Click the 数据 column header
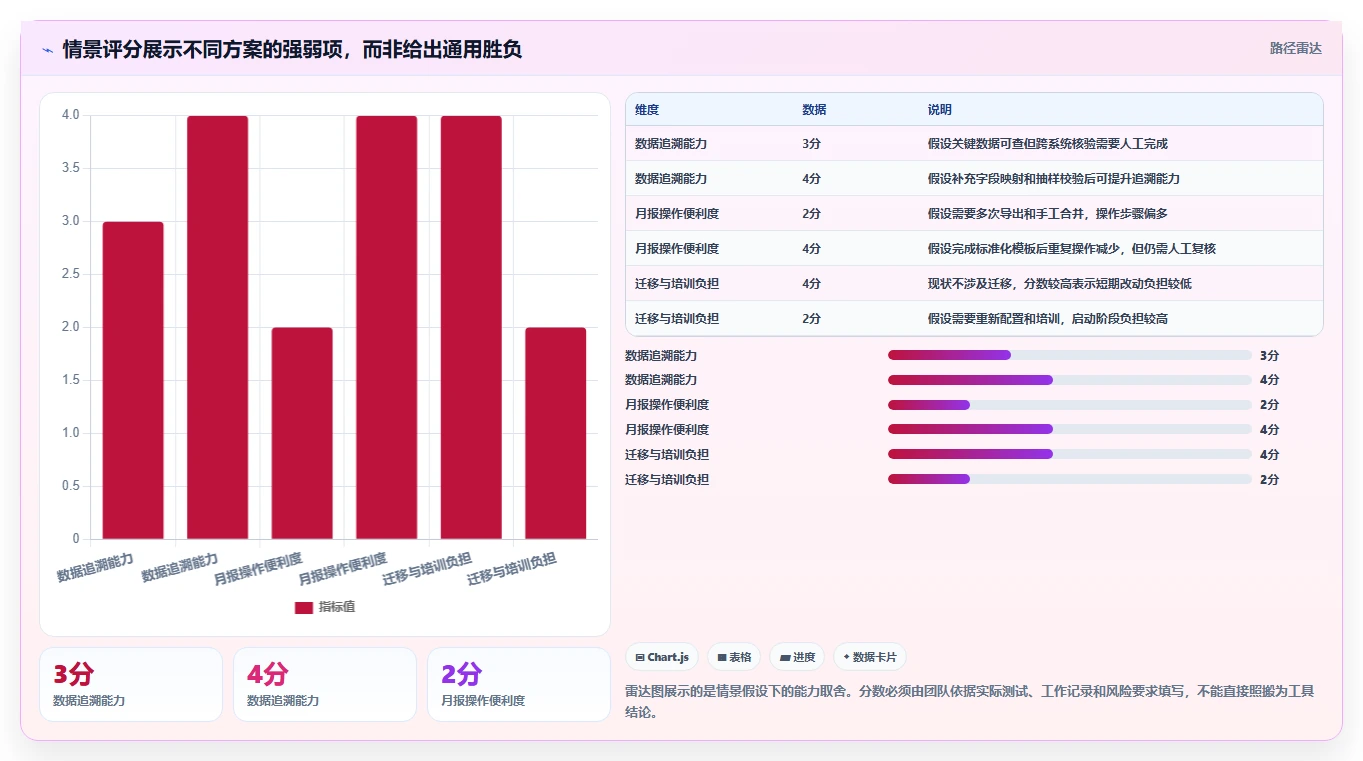 (x=814, y=110)
